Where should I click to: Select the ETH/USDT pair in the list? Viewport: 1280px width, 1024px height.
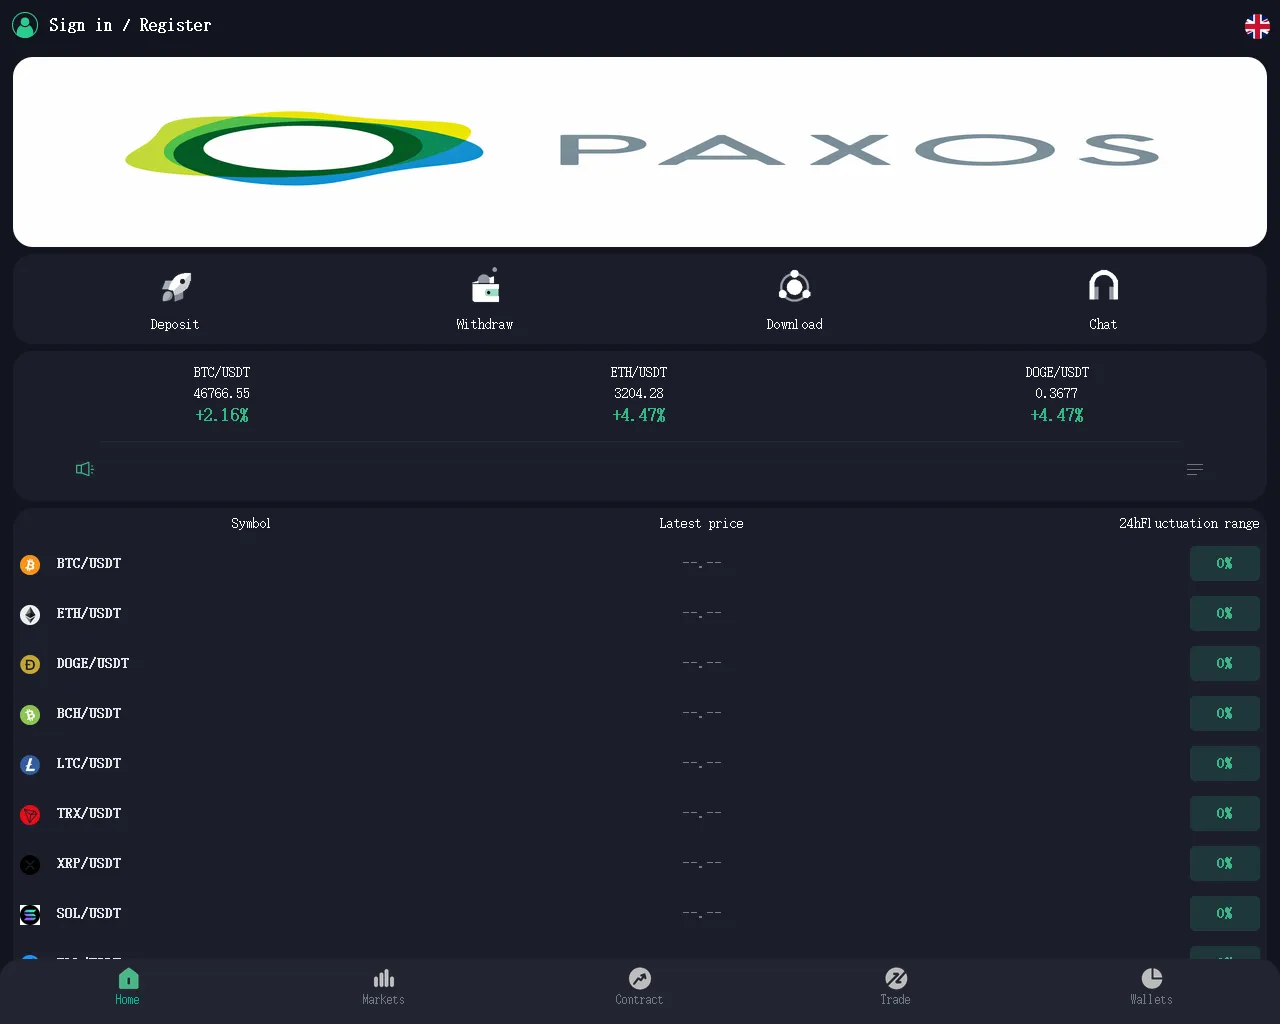(89, 614)
